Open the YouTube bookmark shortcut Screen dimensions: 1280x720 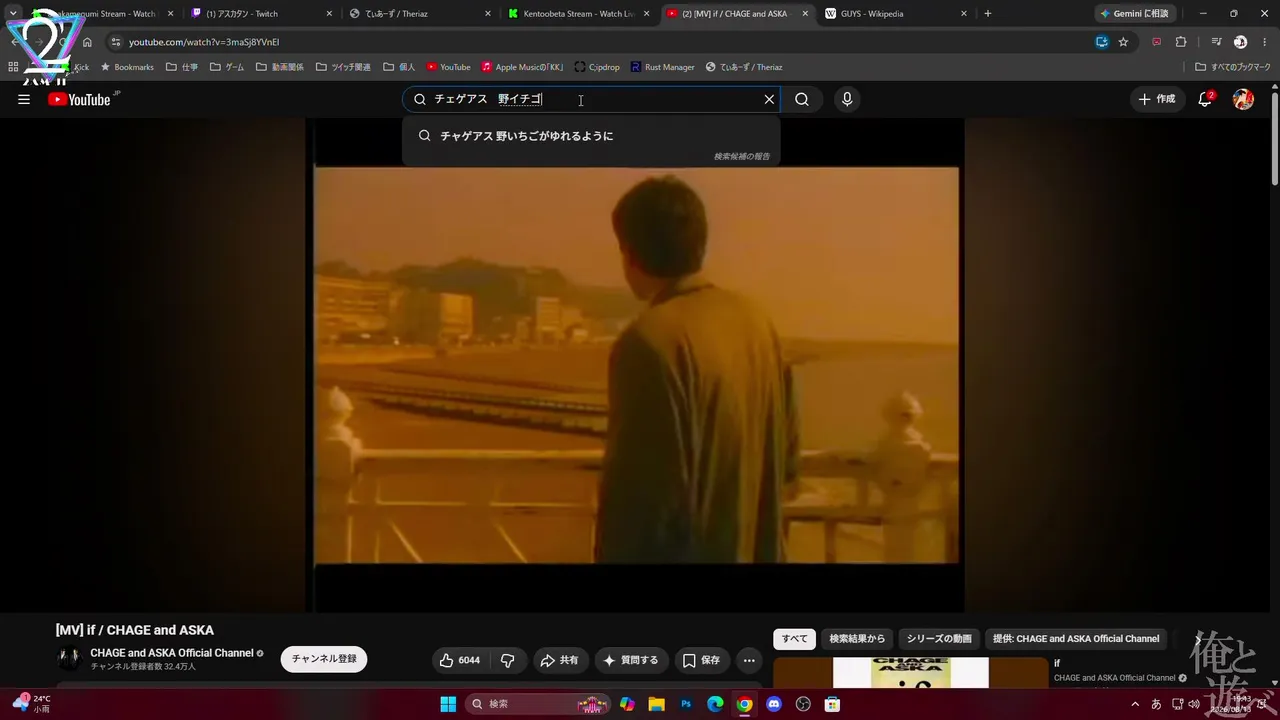[x=448, y=67]
